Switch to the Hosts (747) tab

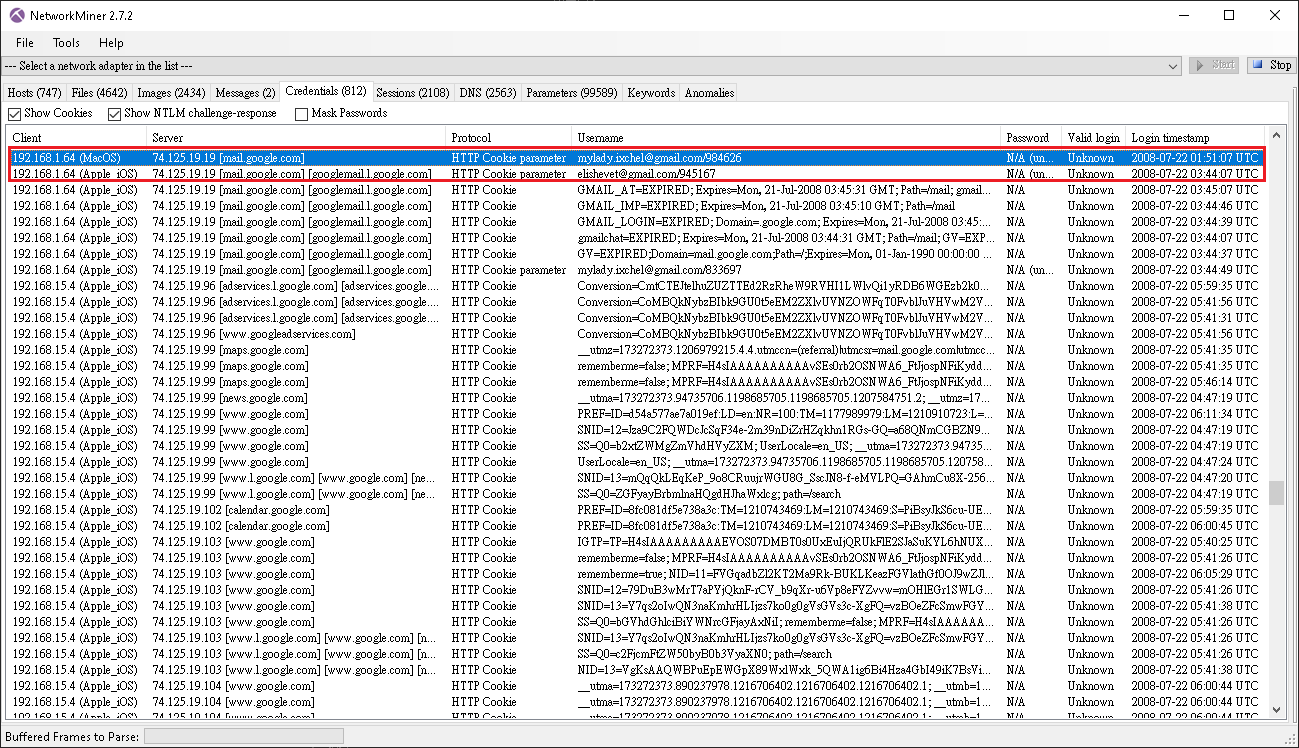point(35,93)
